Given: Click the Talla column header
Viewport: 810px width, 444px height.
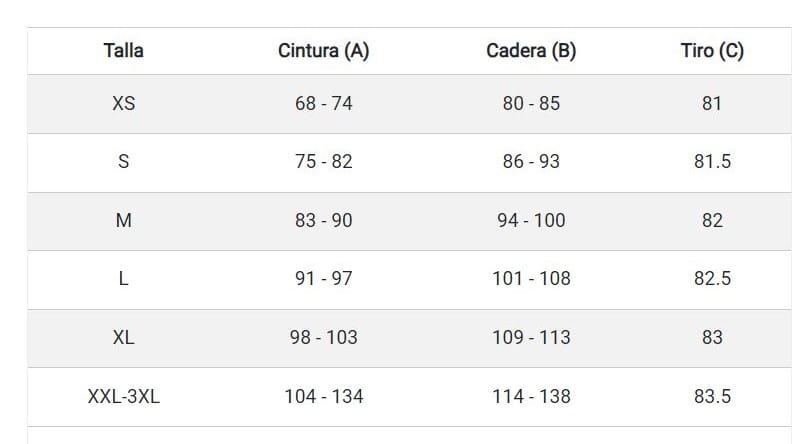Looking at the screenshot, I should pos(123,51).
